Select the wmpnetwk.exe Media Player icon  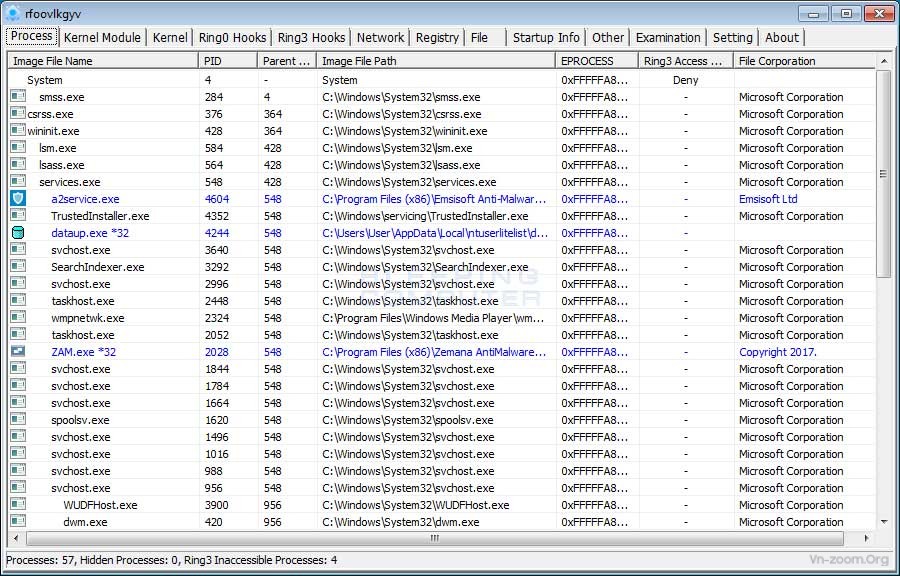[17, 317]
